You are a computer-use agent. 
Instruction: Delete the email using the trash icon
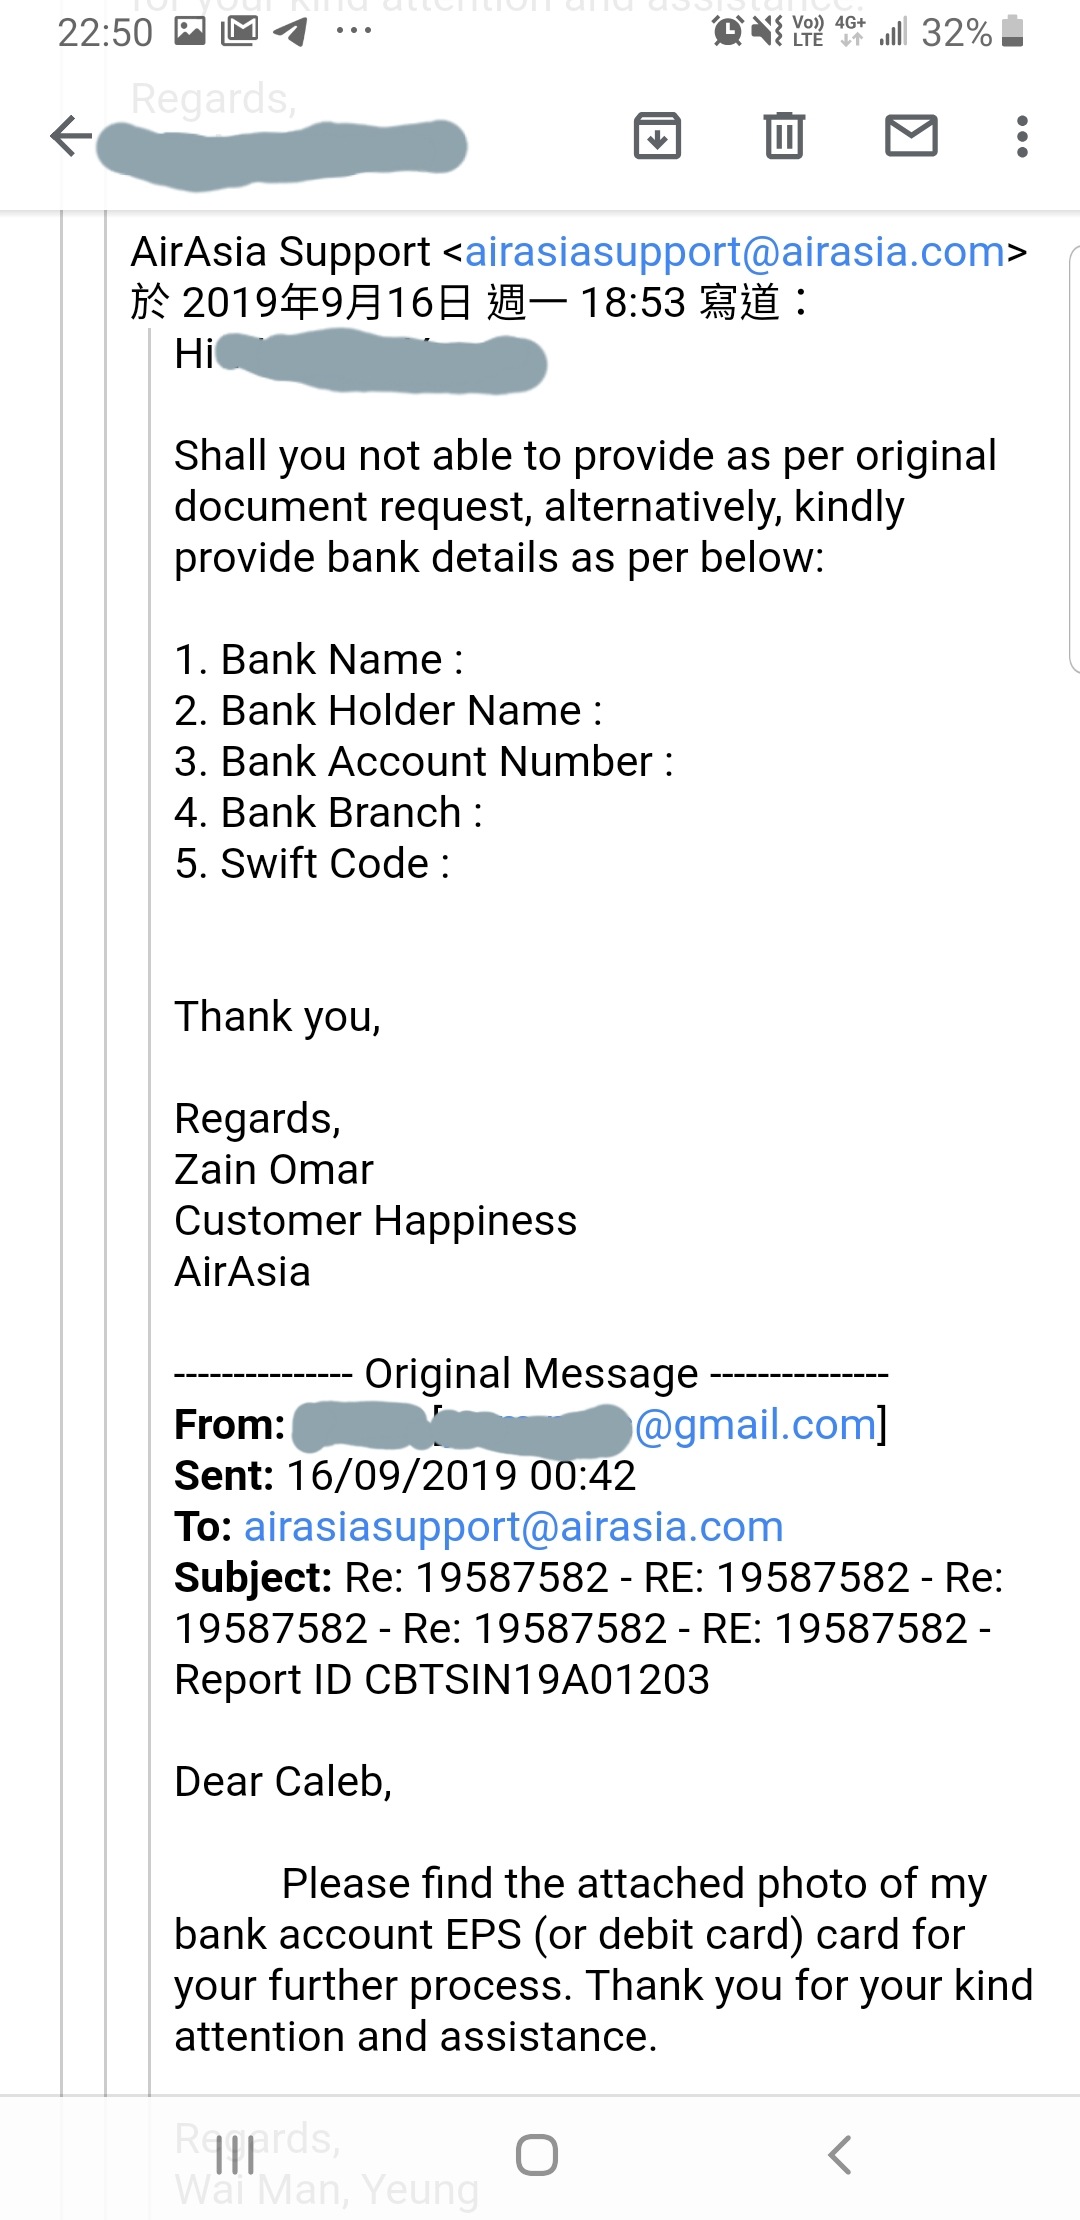[784, 136]
